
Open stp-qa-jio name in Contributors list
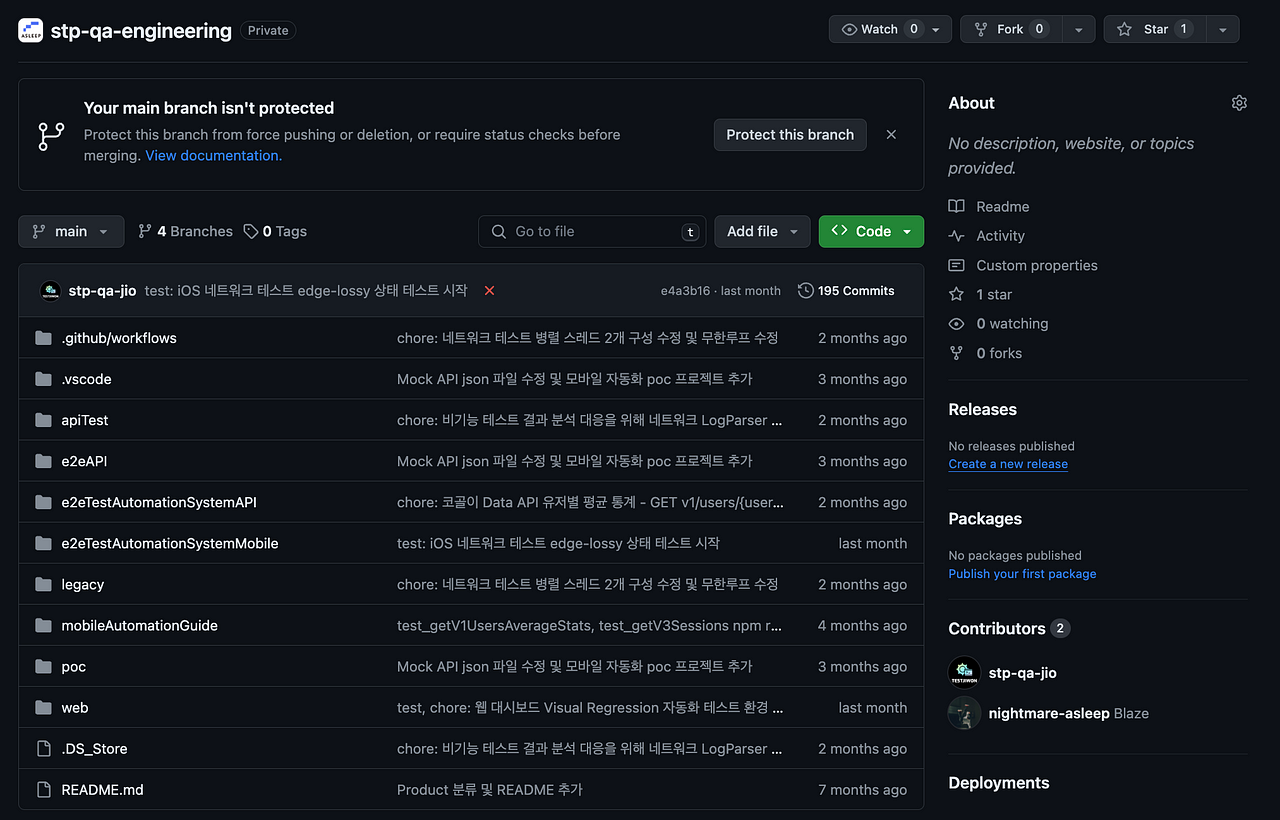click(1022, 673)
